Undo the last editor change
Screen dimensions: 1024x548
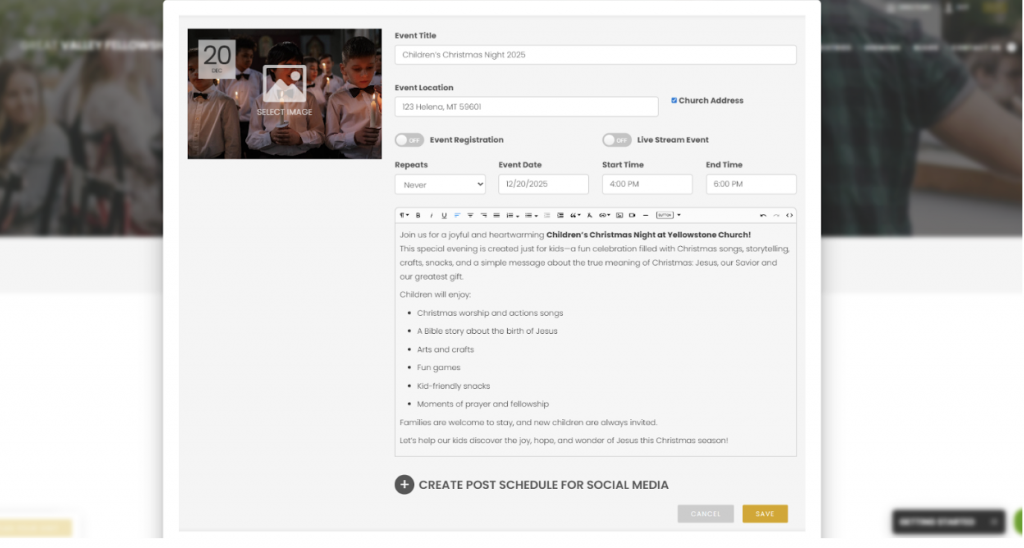[763, 215]
